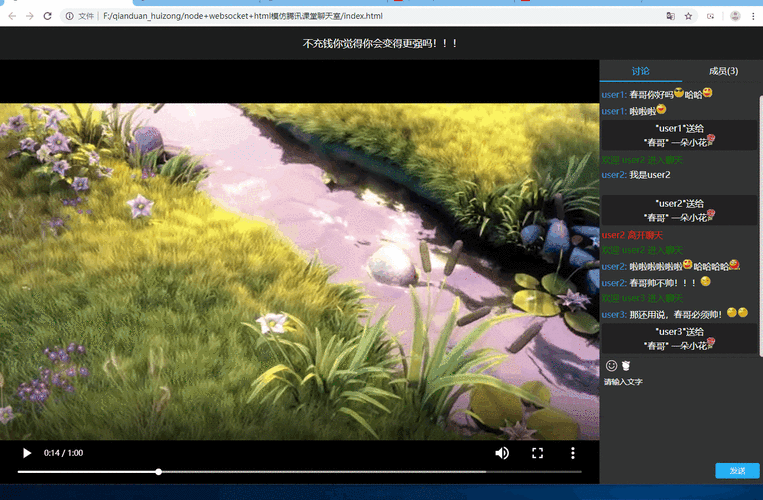Mute the video volume
This screenshot has height=500, width=763.
502,453
